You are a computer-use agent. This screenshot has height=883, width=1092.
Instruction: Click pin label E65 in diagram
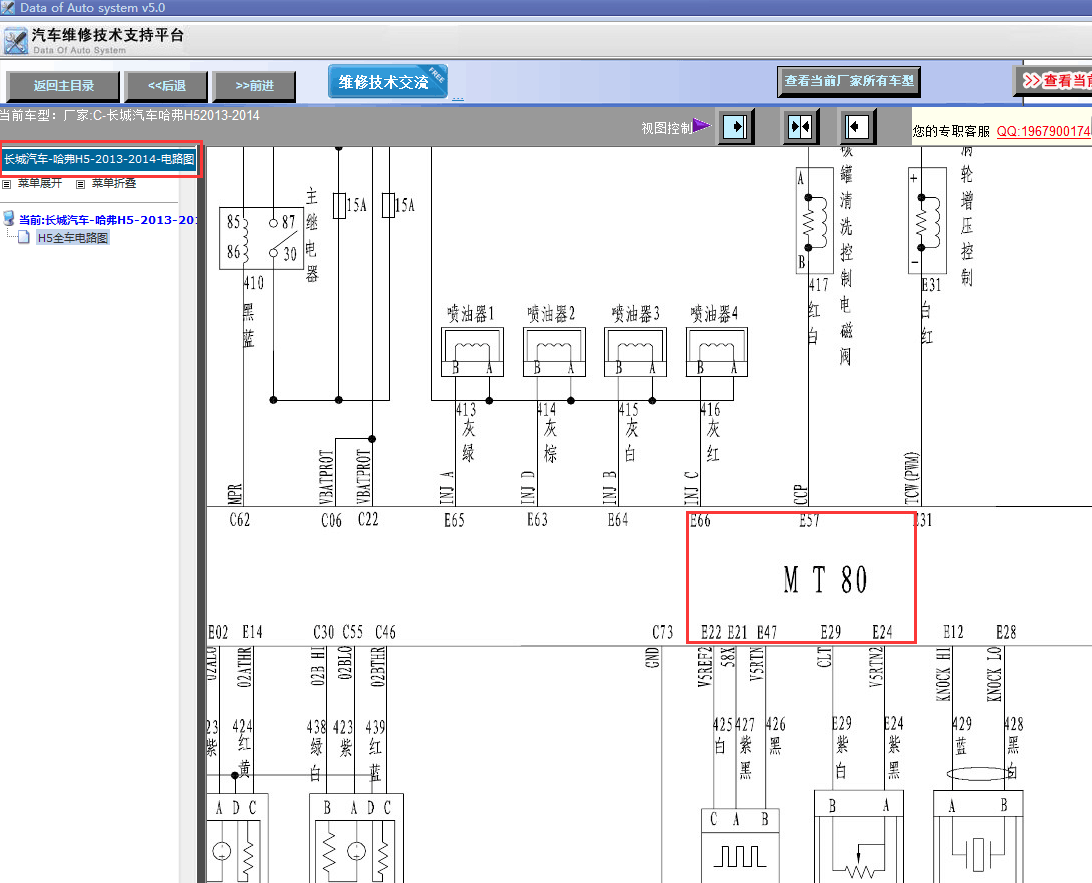(454, 520)
